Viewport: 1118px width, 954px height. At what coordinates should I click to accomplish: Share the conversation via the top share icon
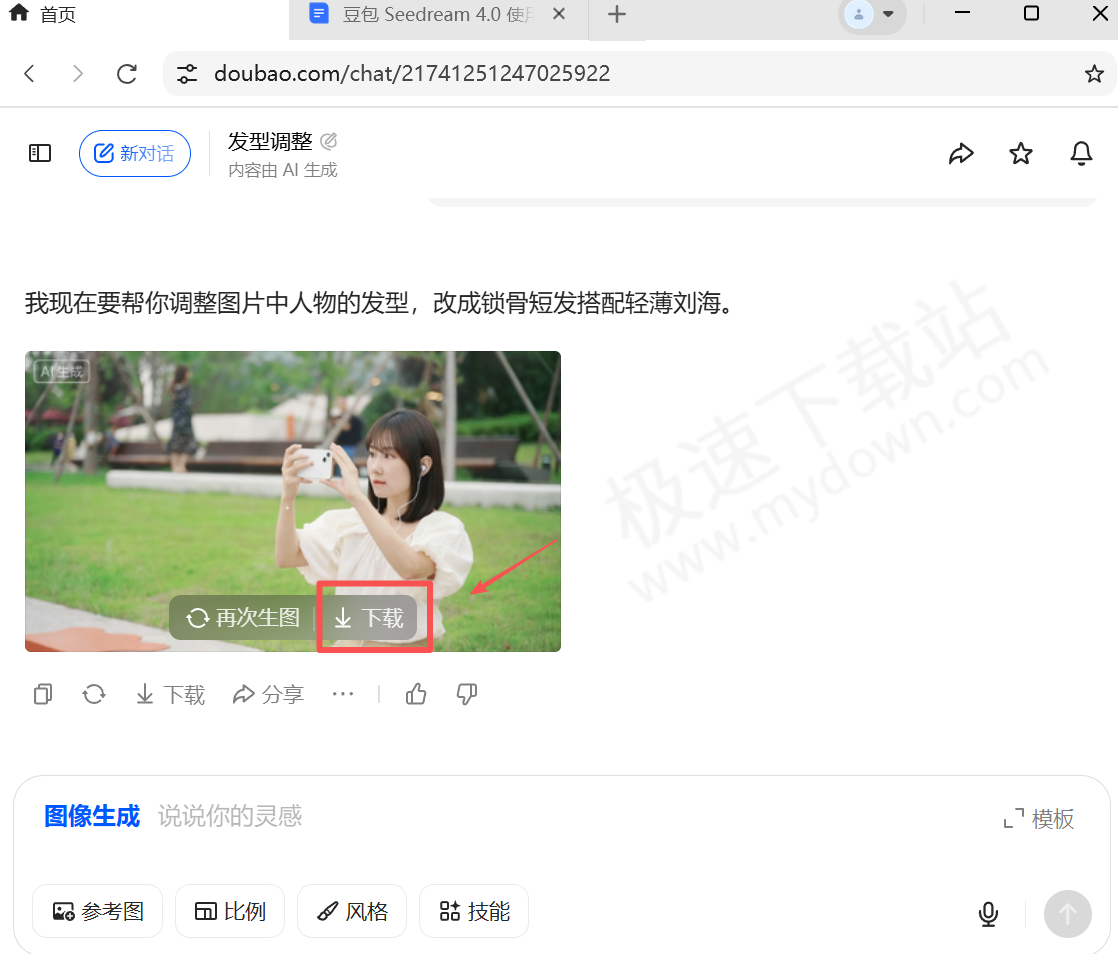(x=961, y=153)
